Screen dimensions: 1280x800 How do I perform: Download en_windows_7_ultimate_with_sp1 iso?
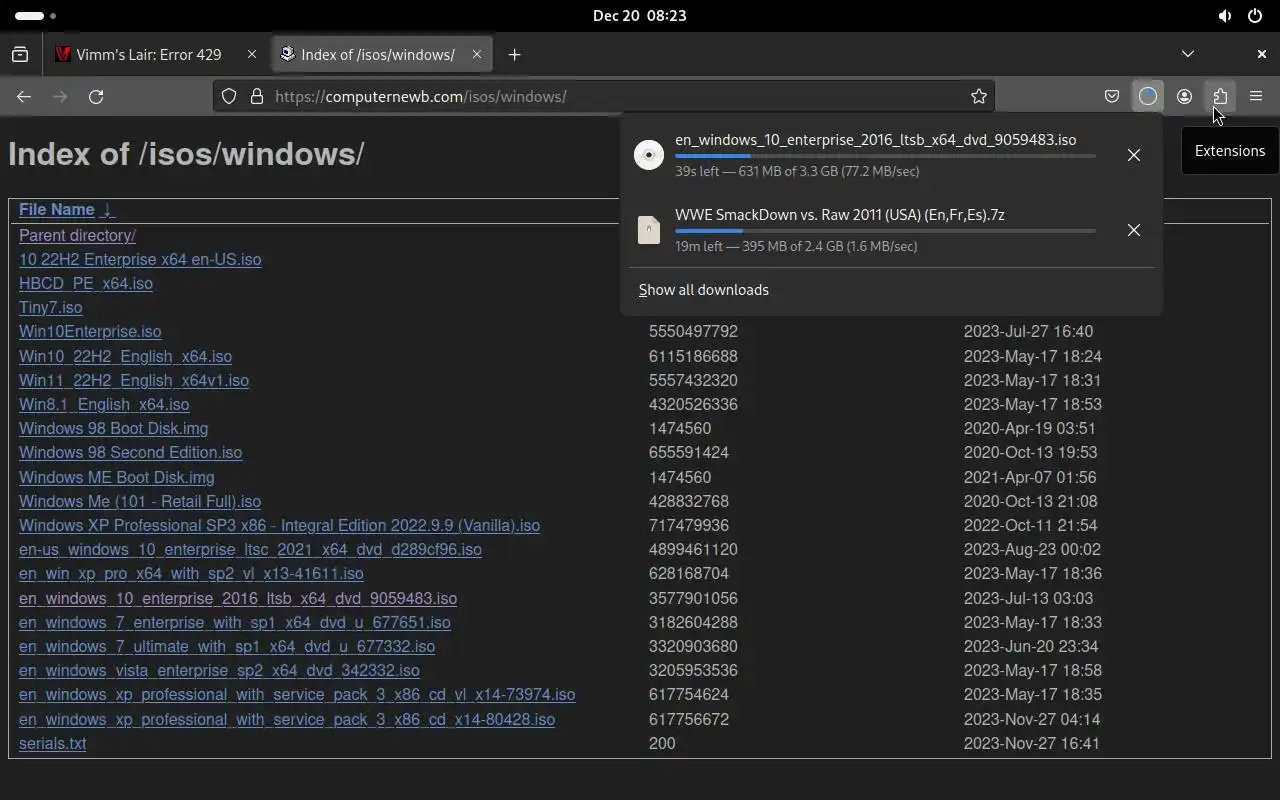point(227,647)
